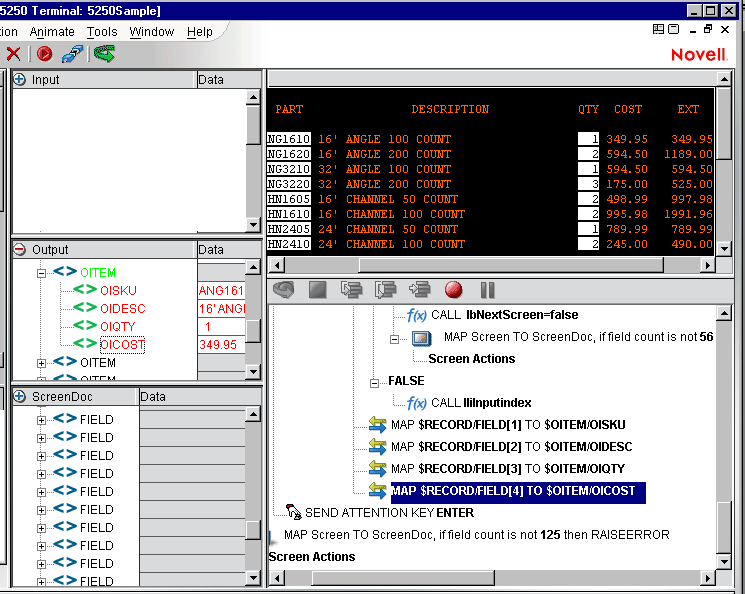Click the grayed back arrow in animation toolbar
This screenshot has width=745, height=594.
[284, 290]
